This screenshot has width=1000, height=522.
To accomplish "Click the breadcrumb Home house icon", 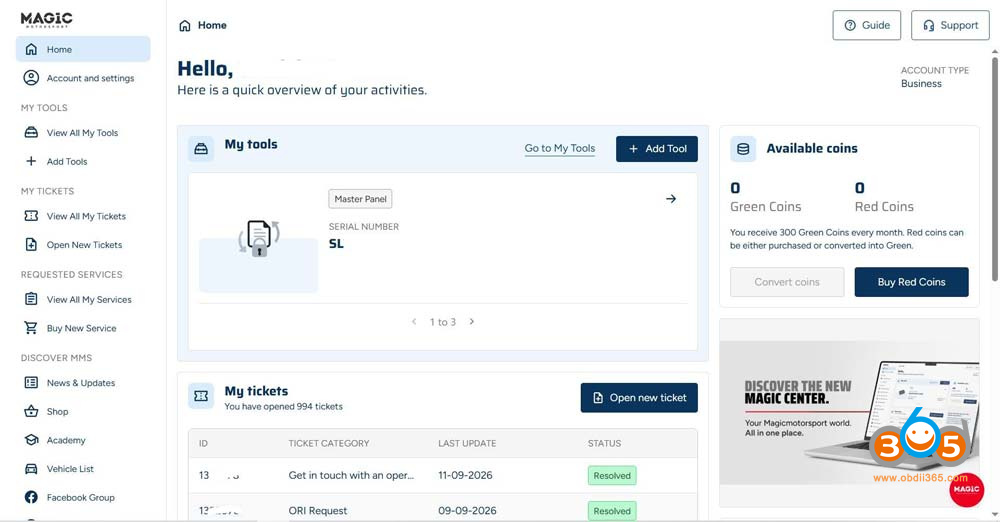I will [x=185, y=26].
